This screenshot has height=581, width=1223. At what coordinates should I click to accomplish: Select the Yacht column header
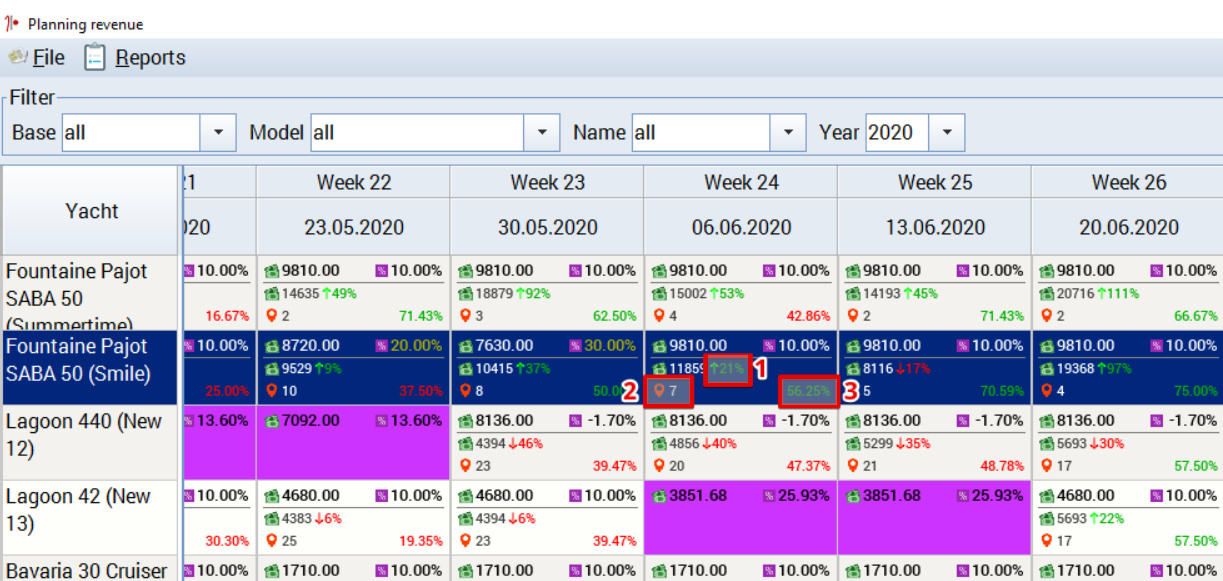[x=91, y=210]
